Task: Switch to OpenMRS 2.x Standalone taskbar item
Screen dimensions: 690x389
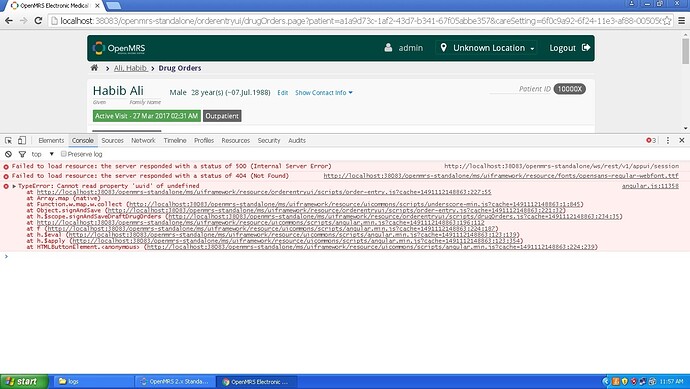Action: (175, 382)
